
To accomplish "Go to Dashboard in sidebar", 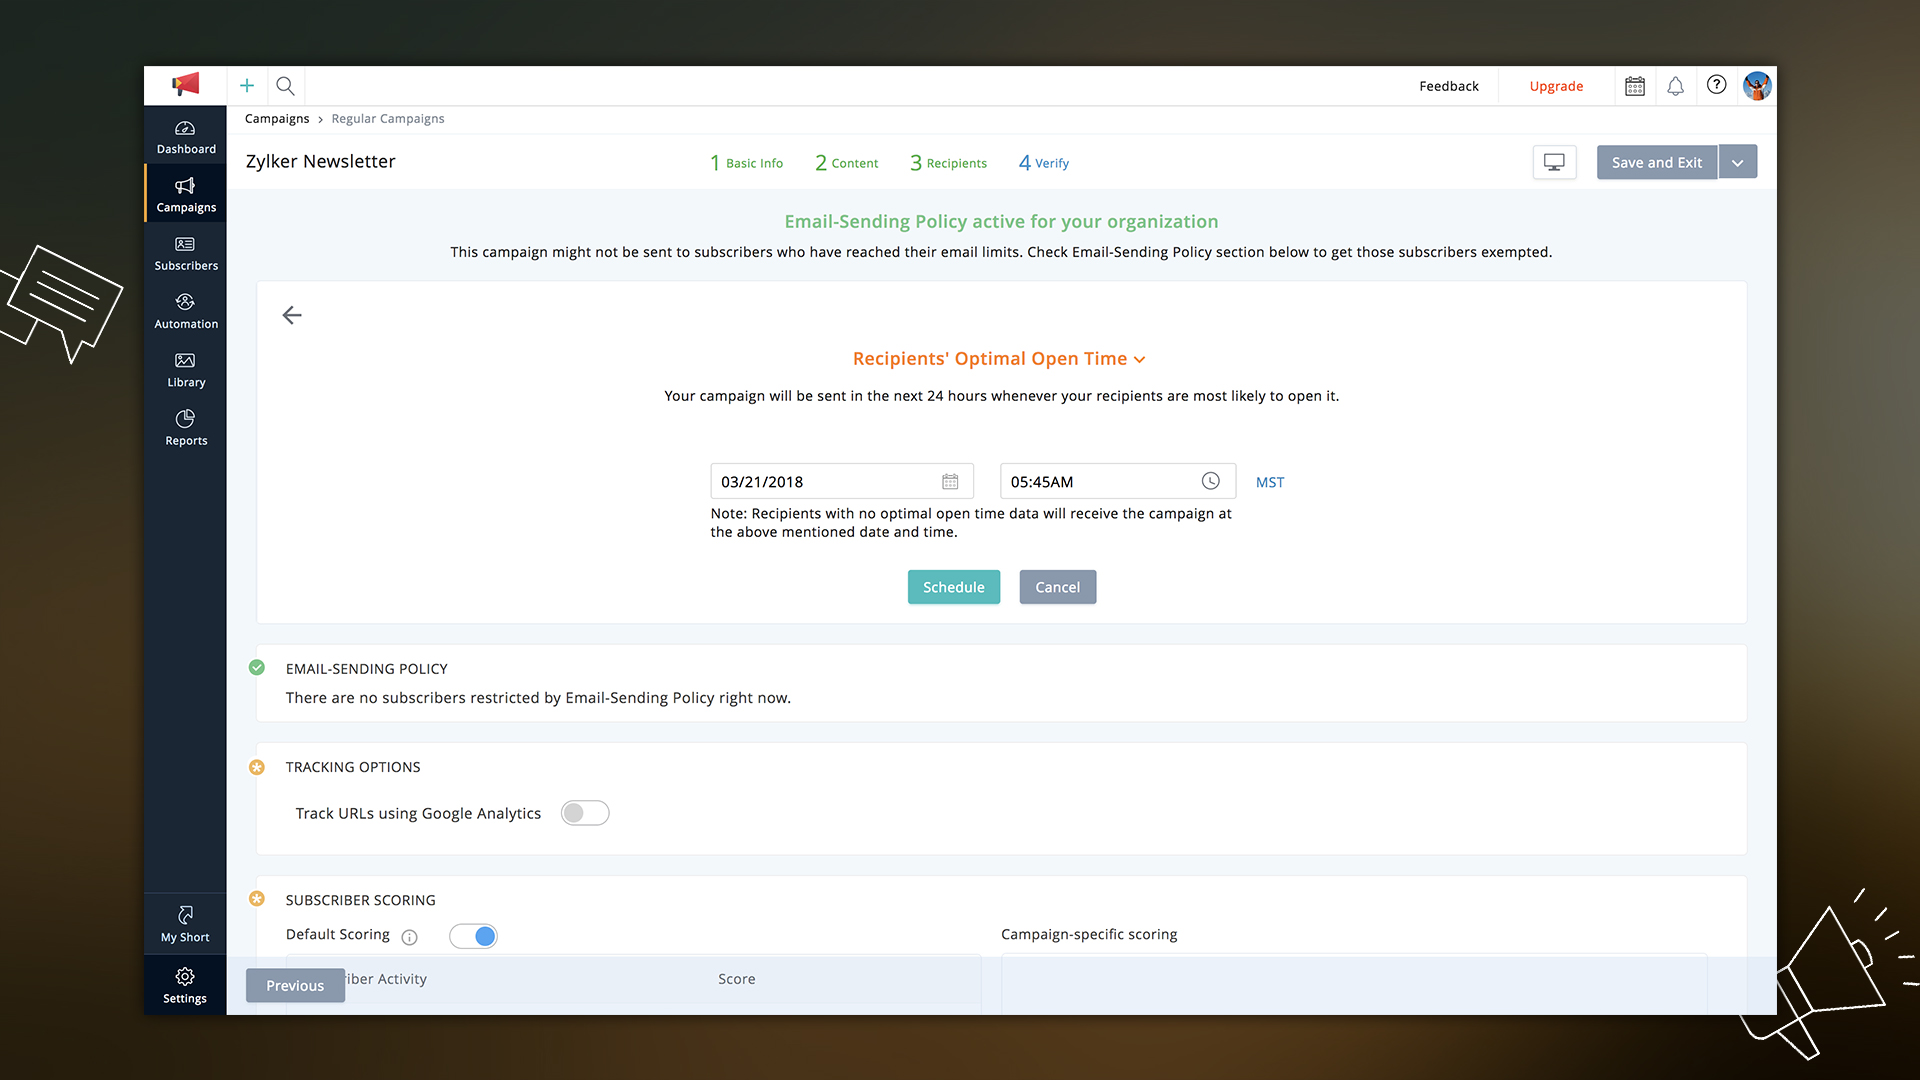I will coord(186,138).
